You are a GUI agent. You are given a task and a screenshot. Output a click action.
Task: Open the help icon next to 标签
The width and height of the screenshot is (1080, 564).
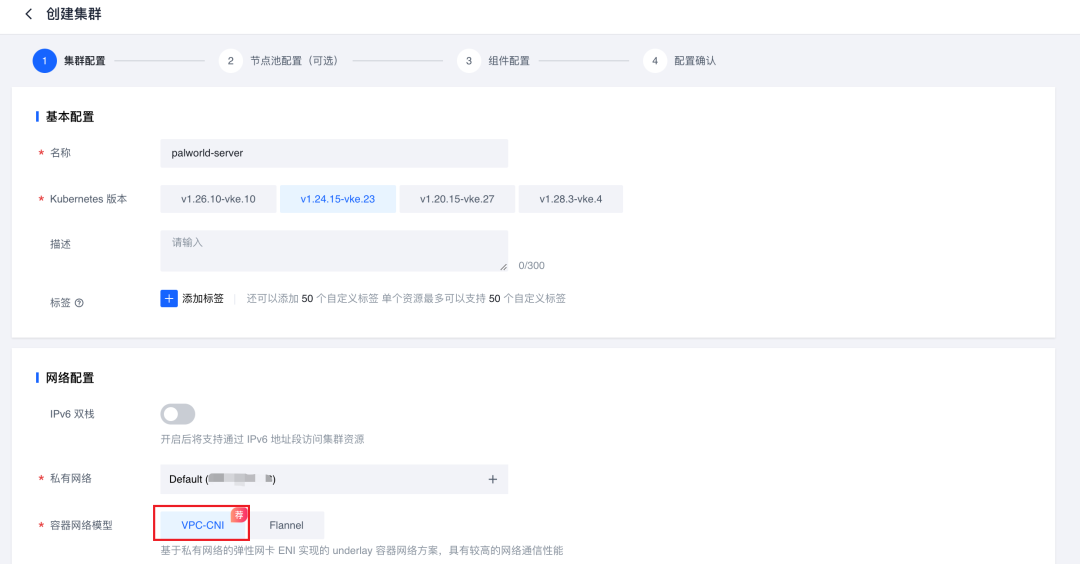79,303
